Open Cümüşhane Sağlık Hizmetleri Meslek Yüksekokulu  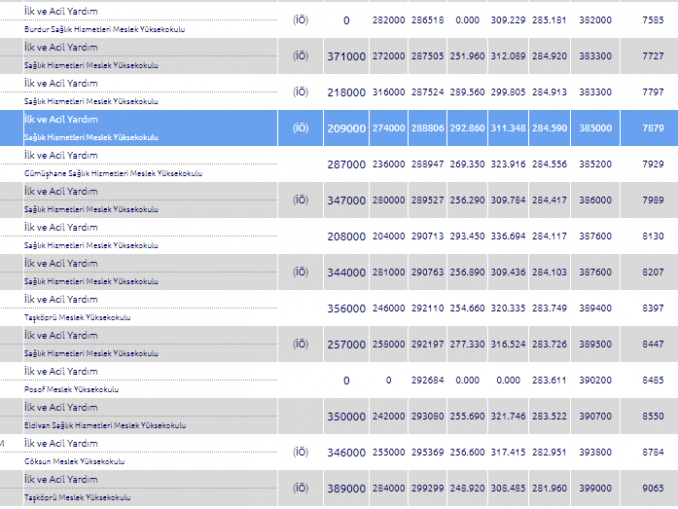click(x=113, y=173)
